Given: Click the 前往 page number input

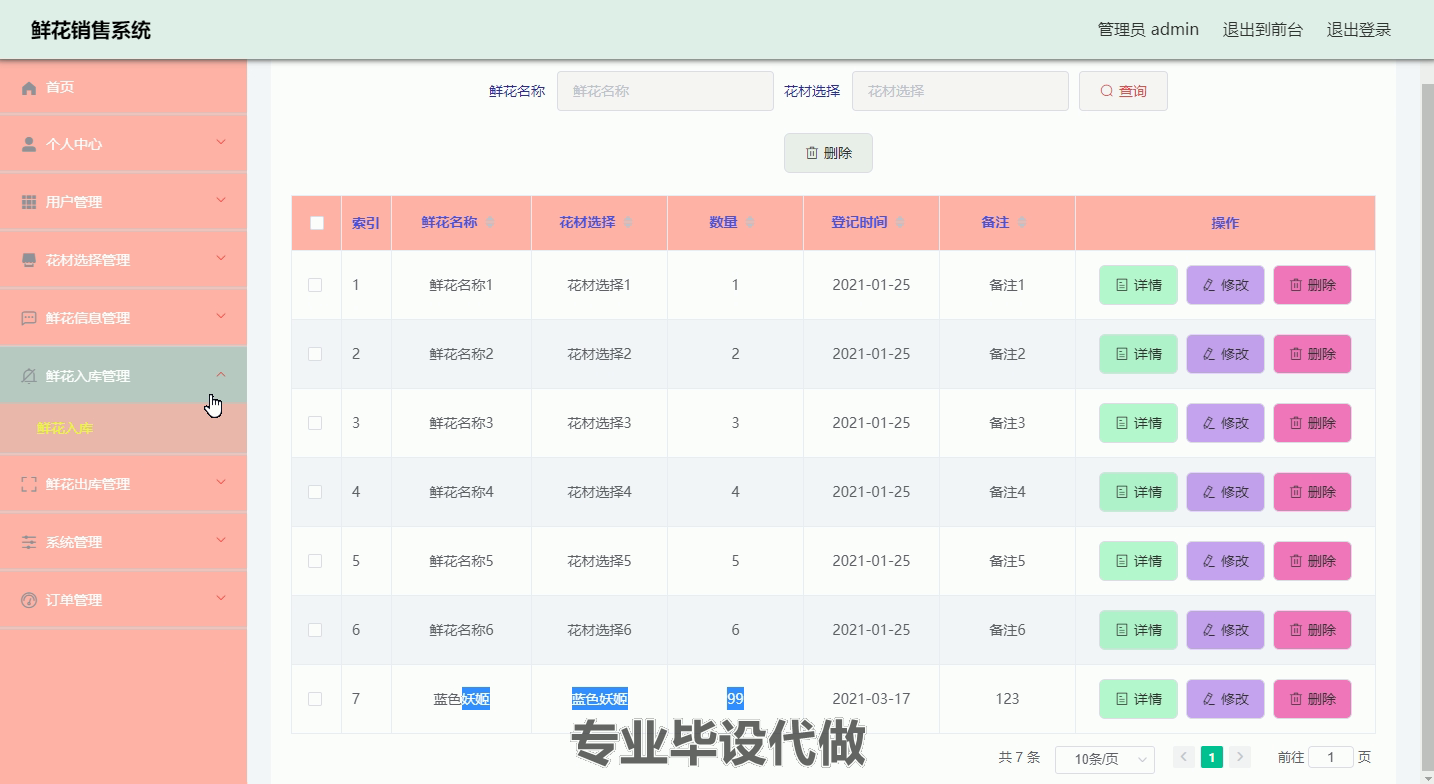Looking at the screenshot, I should pyautogui.click(x=1330, y=757).
